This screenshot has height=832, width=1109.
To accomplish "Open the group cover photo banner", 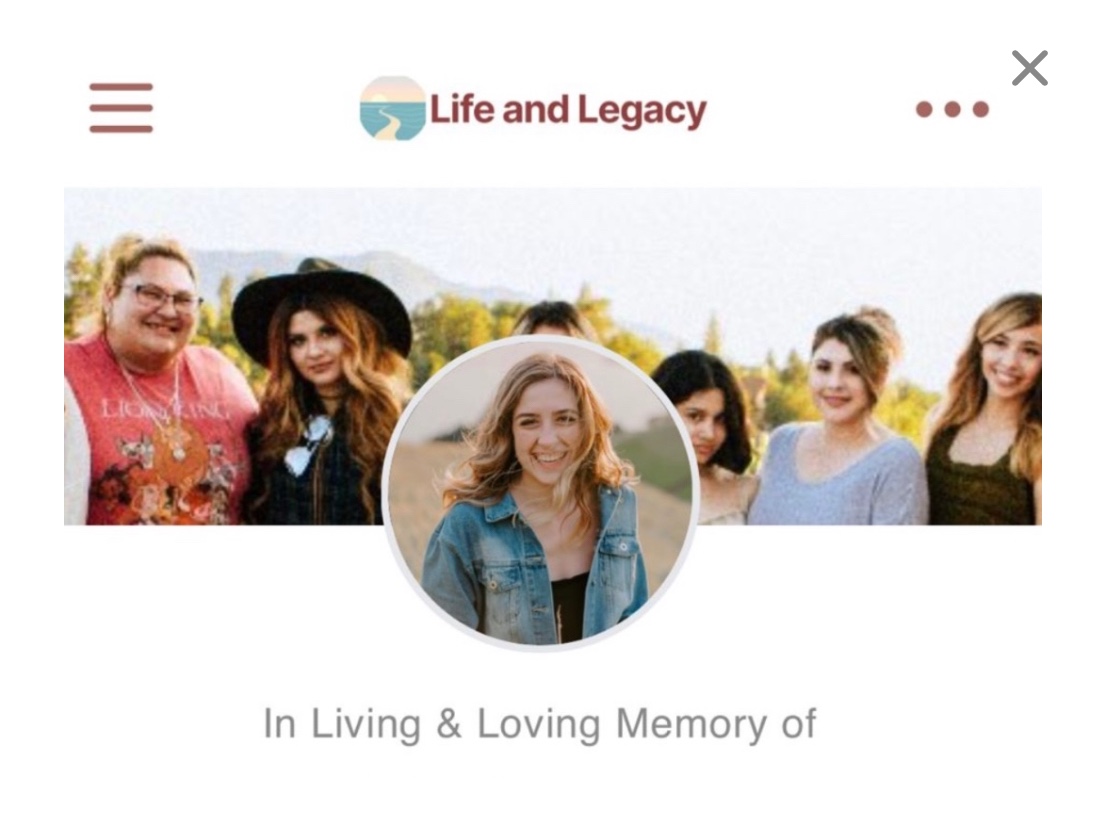I will pyautogui.click(x=552, y=356).
